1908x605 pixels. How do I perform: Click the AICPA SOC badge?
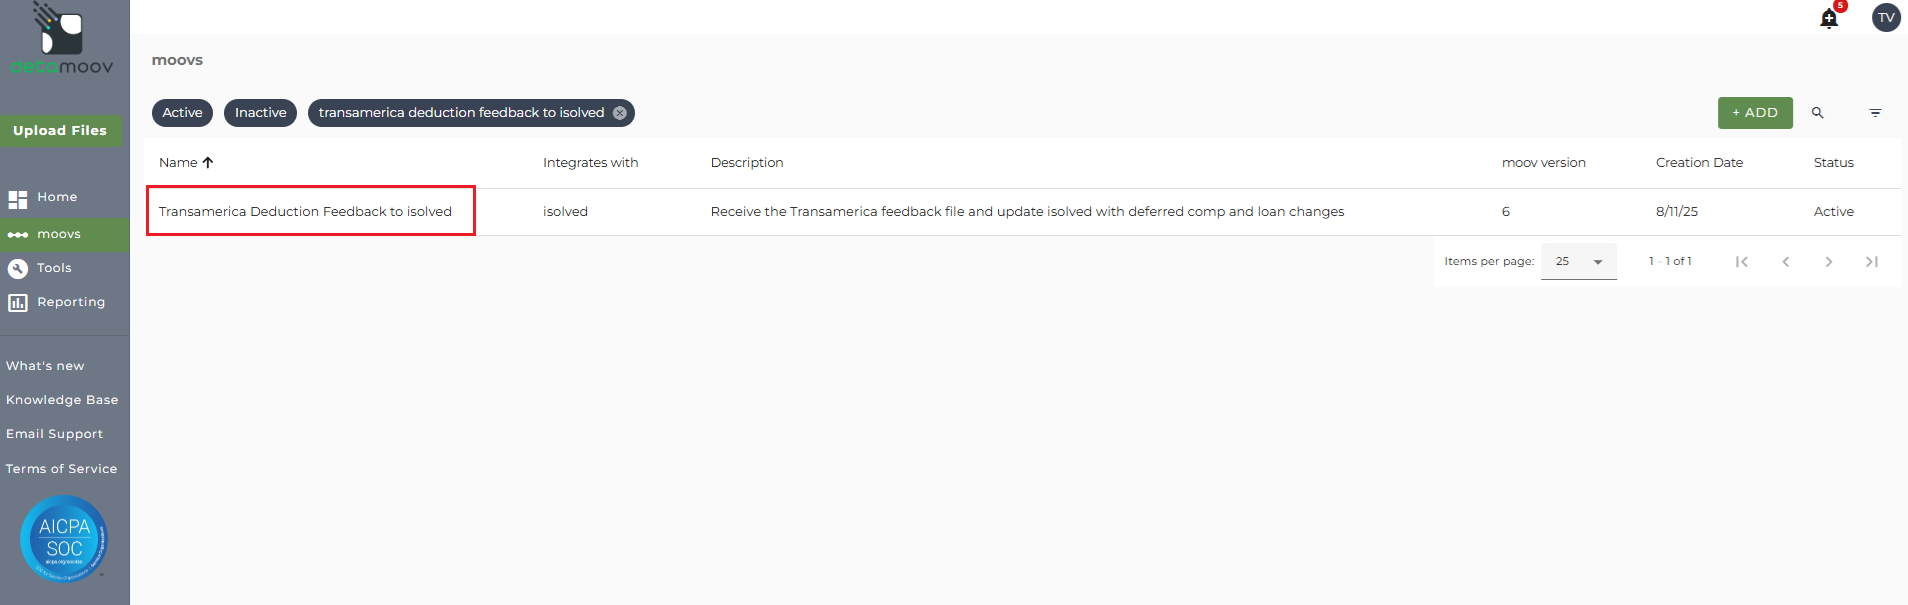pyautogui.click(x=64, y=539)
